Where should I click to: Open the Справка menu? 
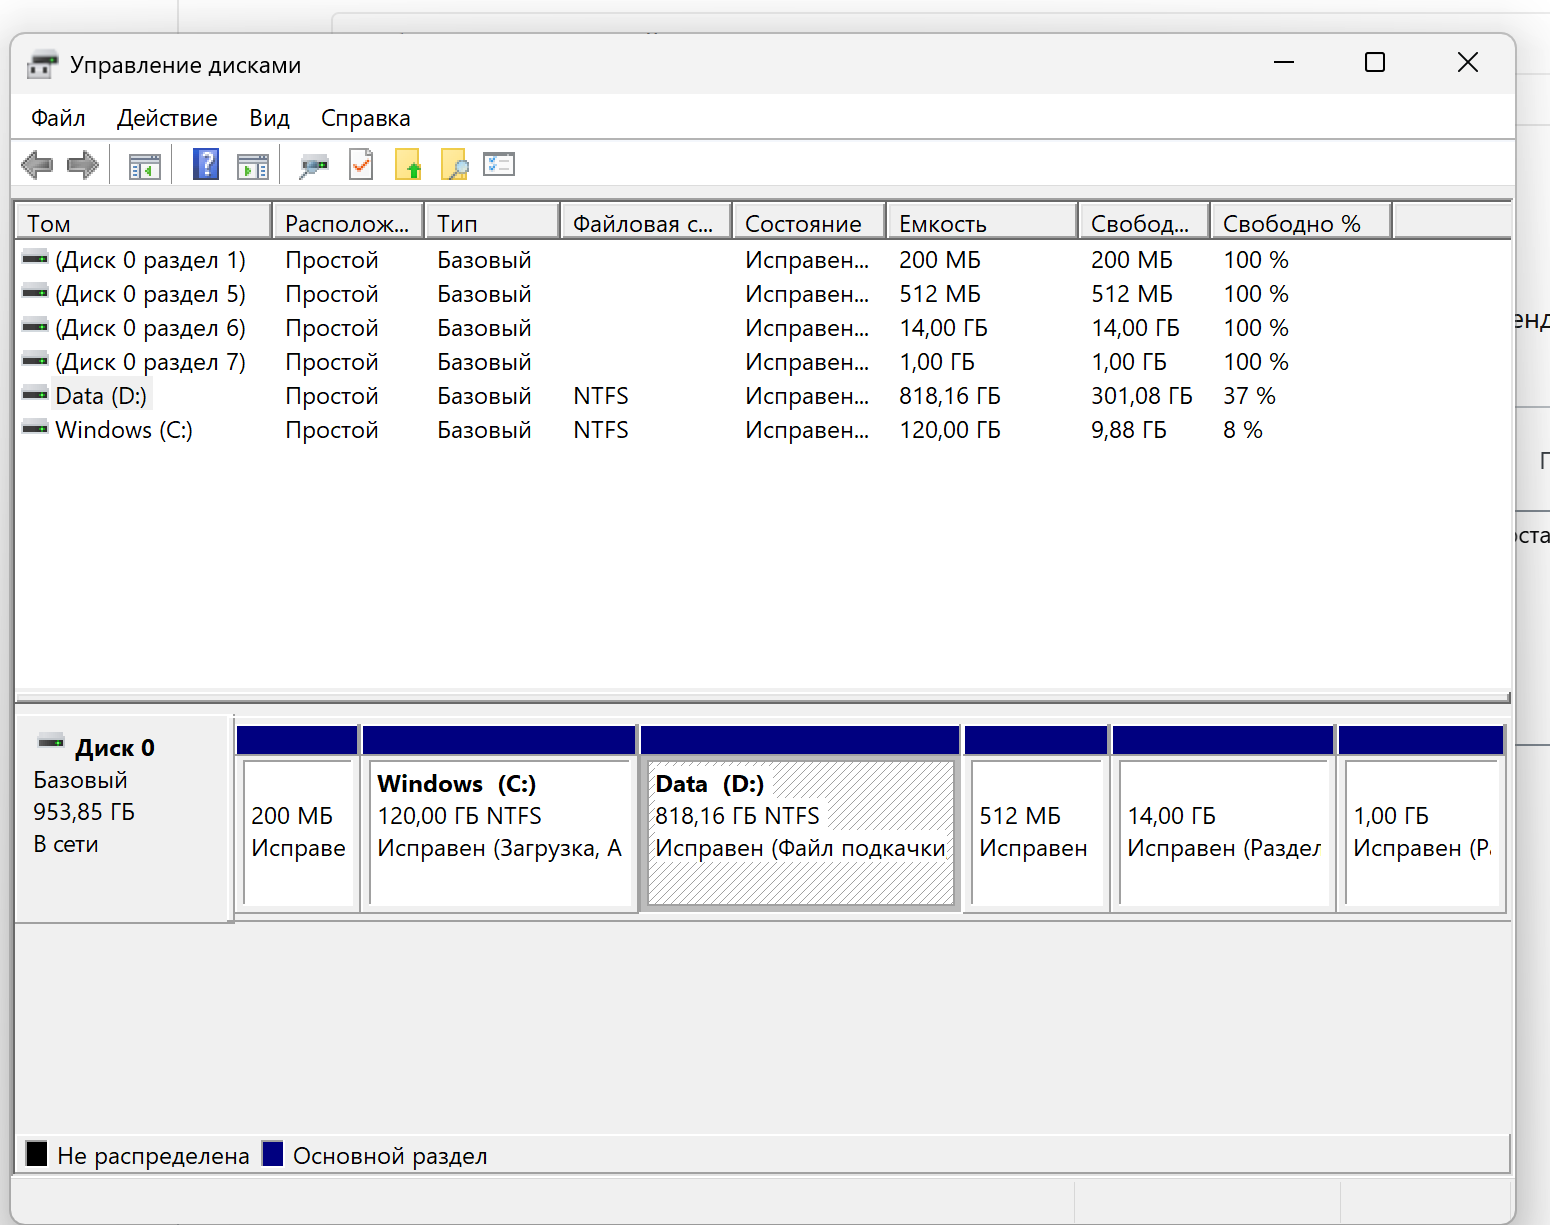coord(365,118)
